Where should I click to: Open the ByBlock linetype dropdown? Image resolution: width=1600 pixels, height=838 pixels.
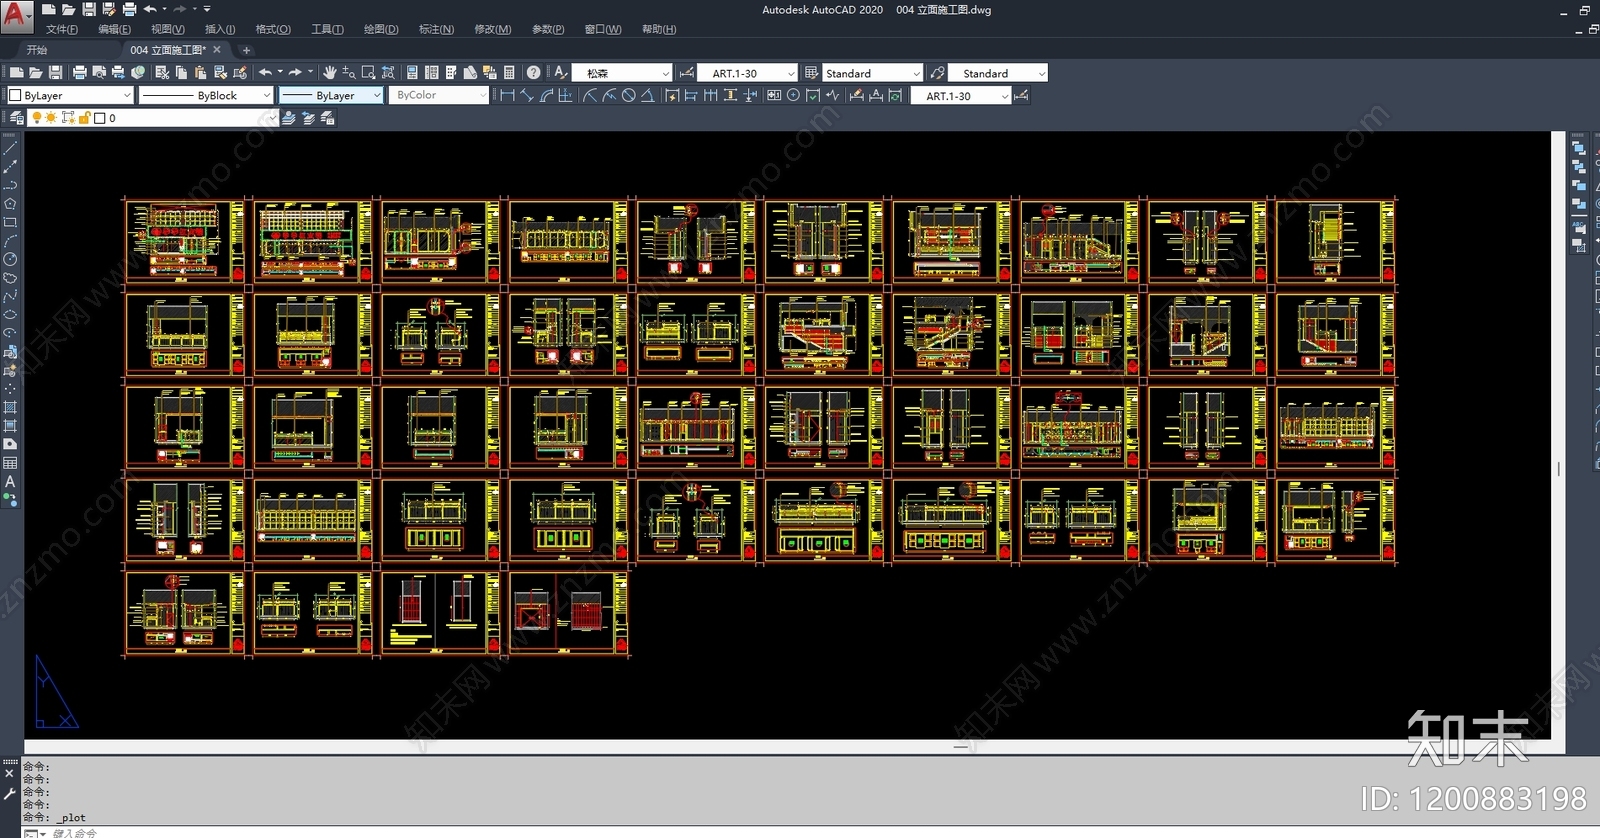(x=206, y=95)
